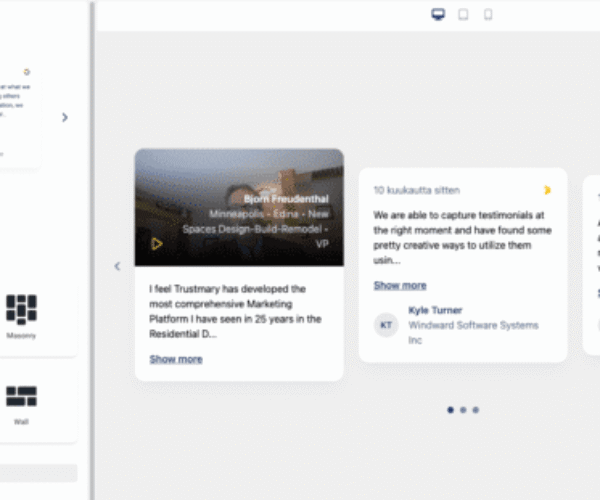Click the Bjorn Freudenthal name overlay

point(286,199)
